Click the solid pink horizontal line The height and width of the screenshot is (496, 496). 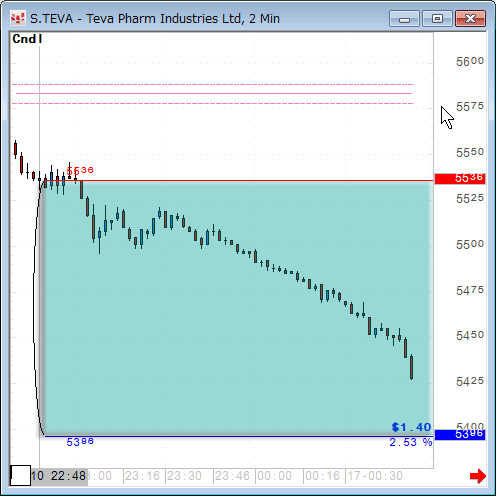[214, 94]
